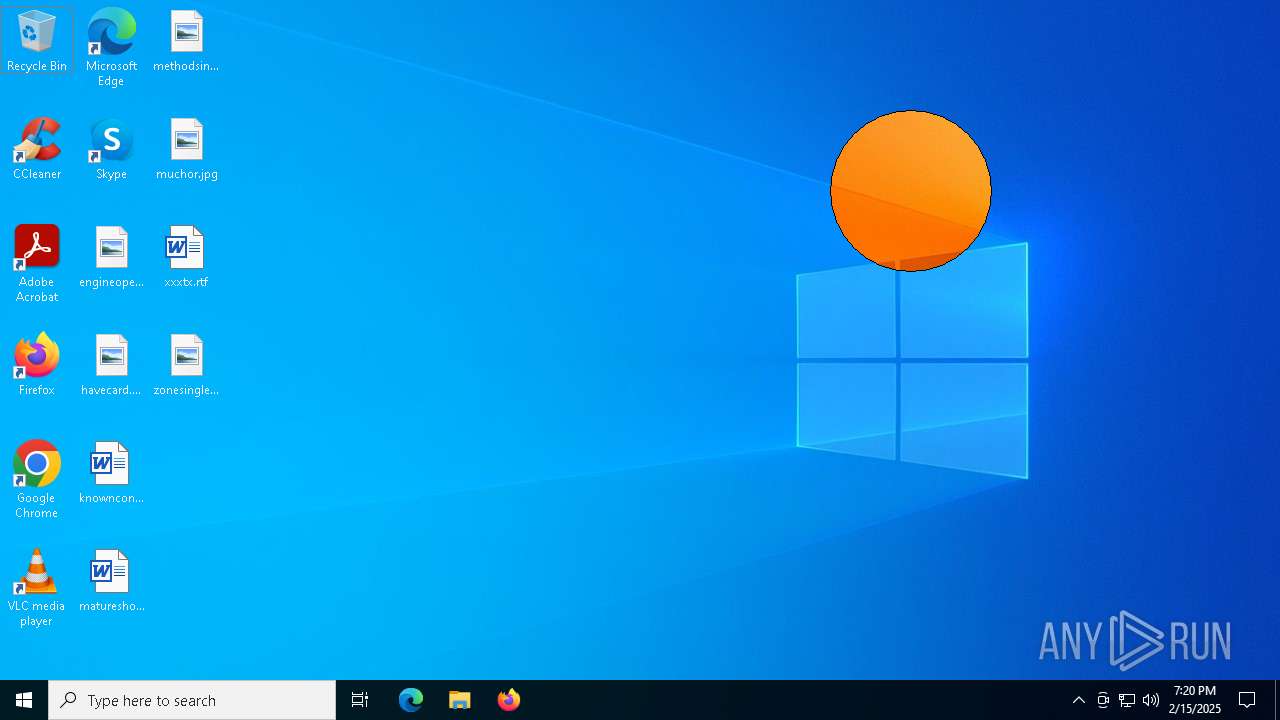Viewport: 1280px width, 720px height.
Task: Open the volume control tray icon
Action: pos(1151,700)
